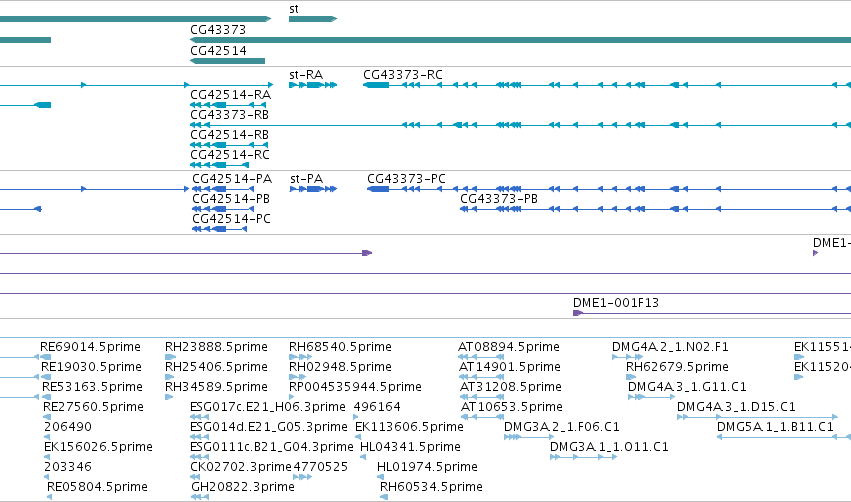The width and height of the screenshot is (851, 502).
Task: Click the AT31208.5prime EST label
Action: pyautogui.click(x=511, y=387)
